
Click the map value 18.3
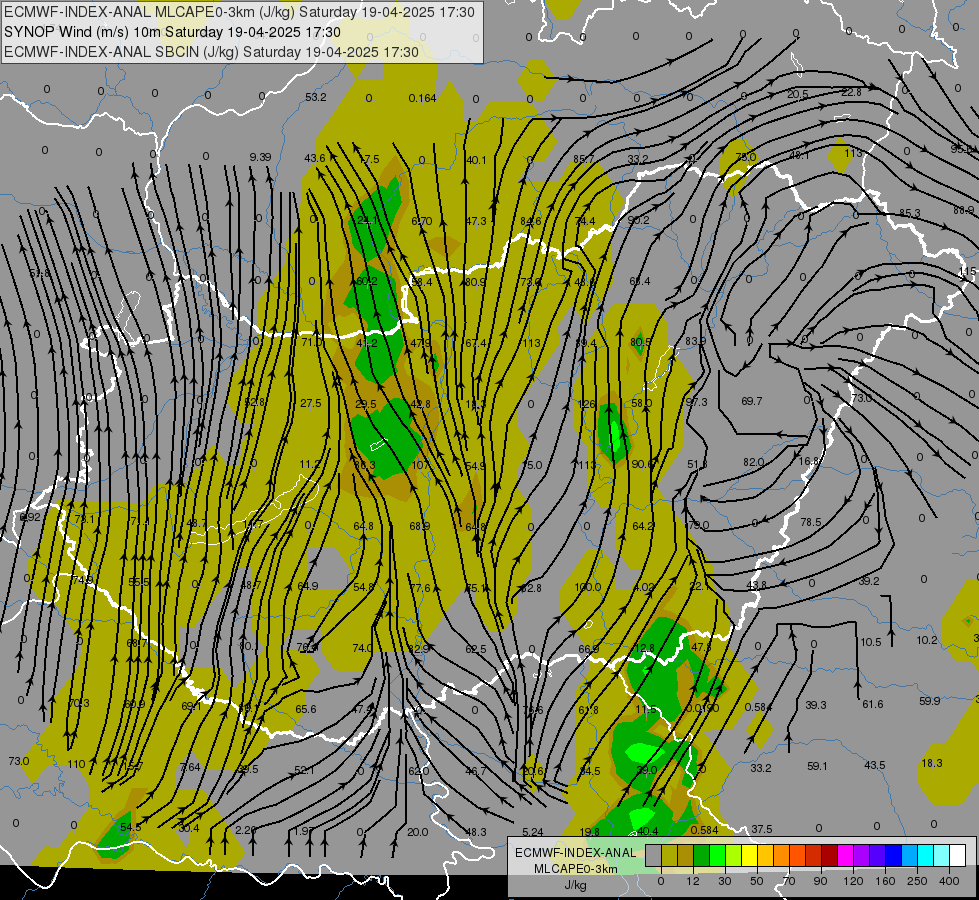tap(932, 763)
